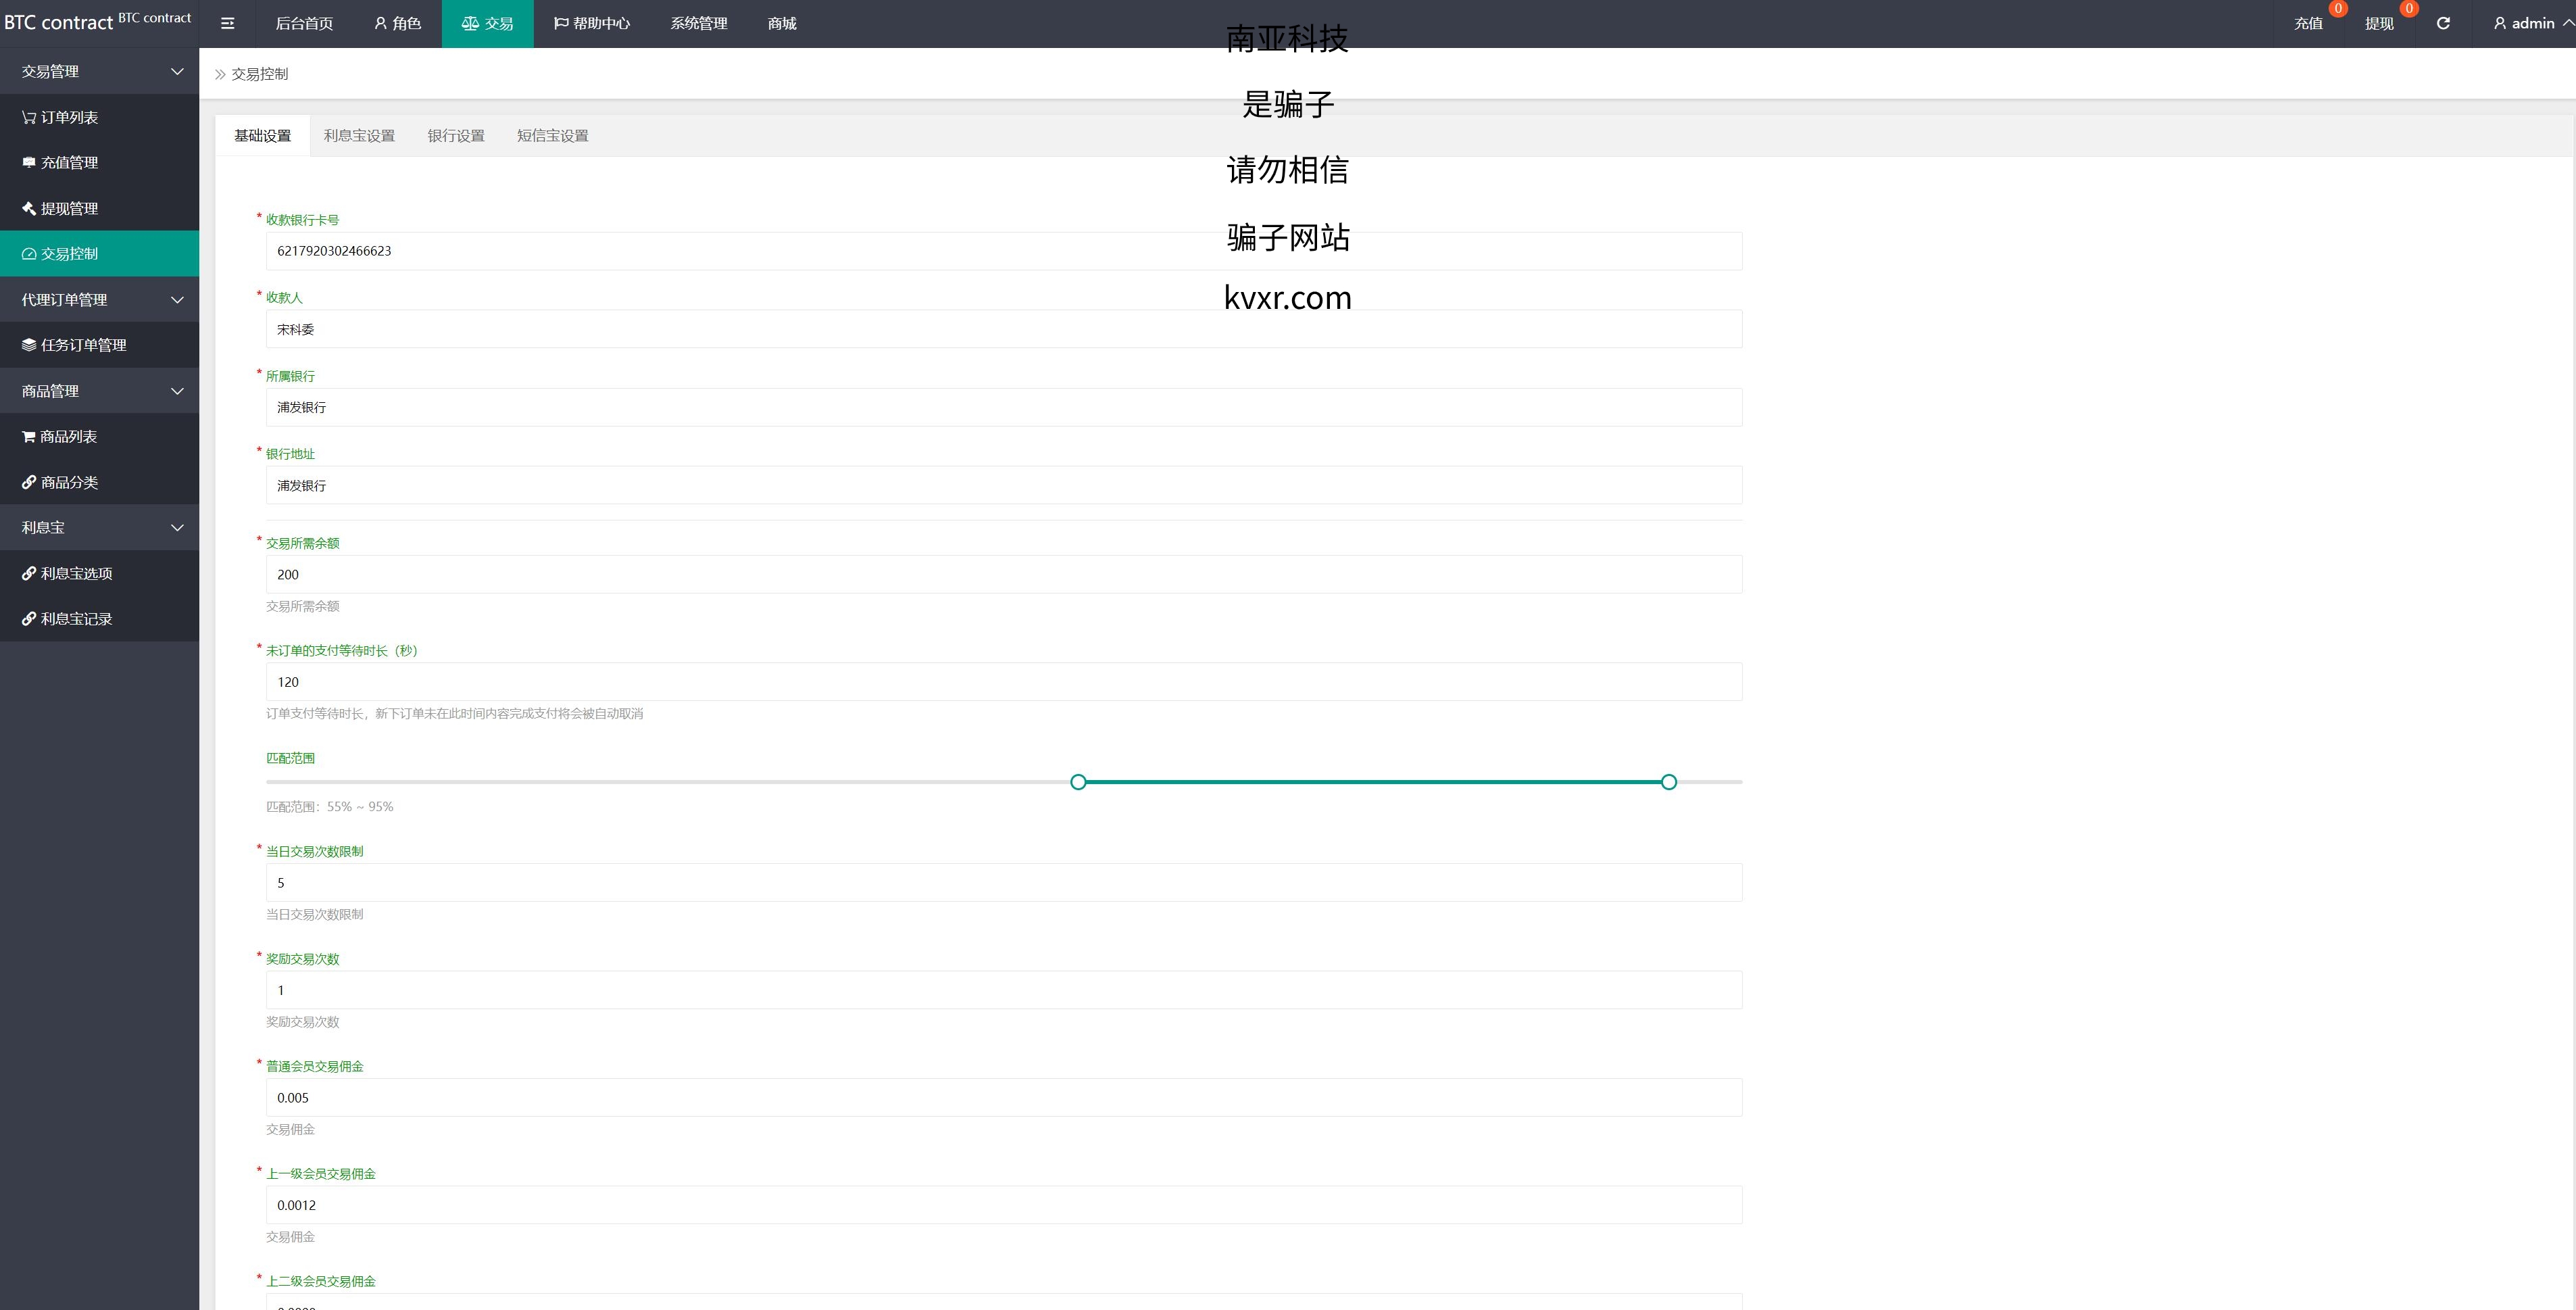Click the 上一级会员交易佣金 input field
The image size is (2576, 1310).
(x=1004, y=1205)
